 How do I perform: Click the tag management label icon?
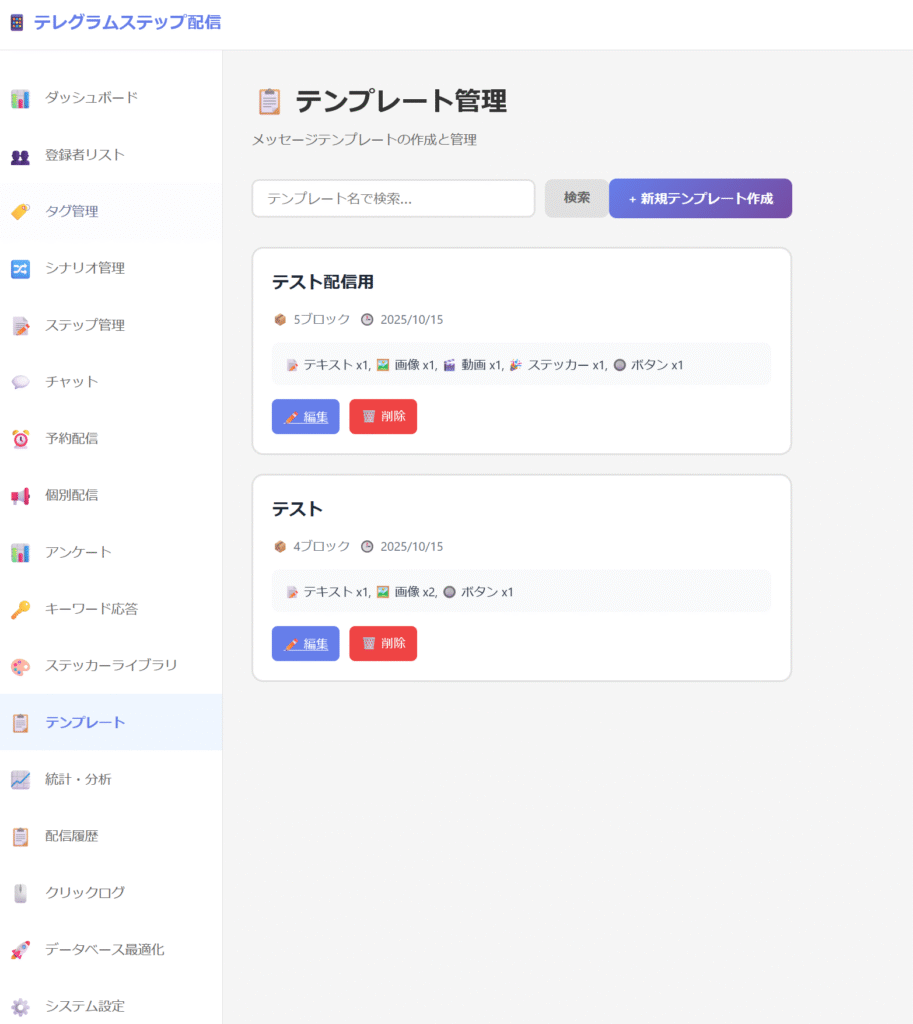click(x=20, y=212)
